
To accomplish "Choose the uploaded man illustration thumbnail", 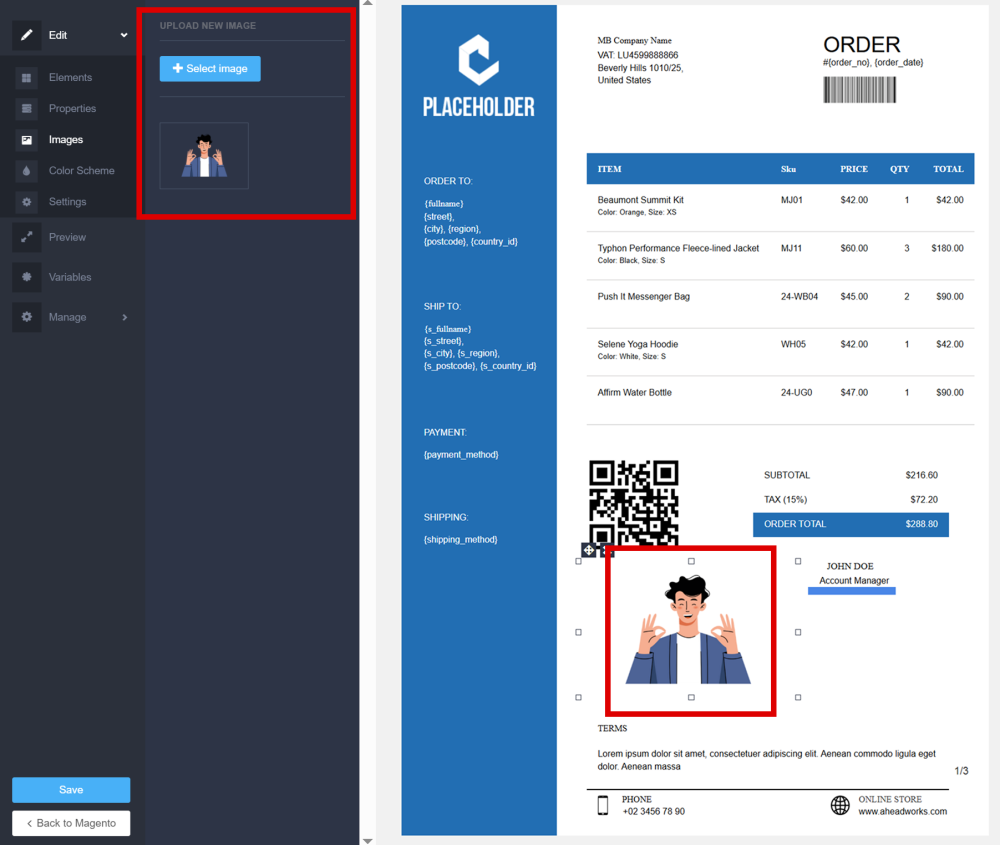I will point(204,156).
